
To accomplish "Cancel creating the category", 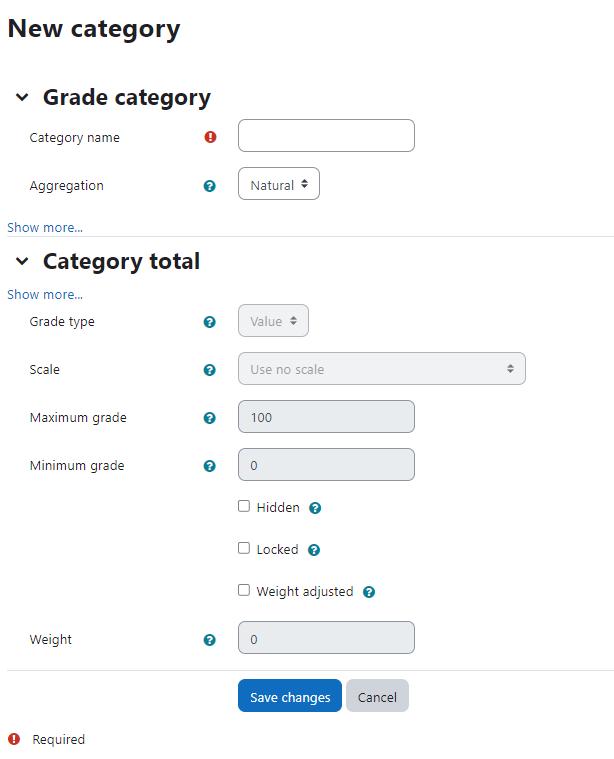I will pos(377,696).
